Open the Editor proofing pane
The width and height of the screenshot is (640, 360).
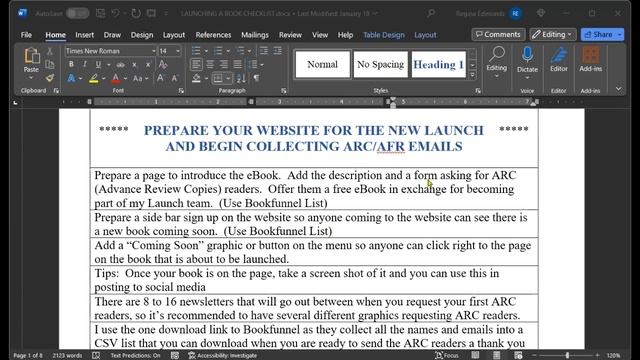(559, 60)
